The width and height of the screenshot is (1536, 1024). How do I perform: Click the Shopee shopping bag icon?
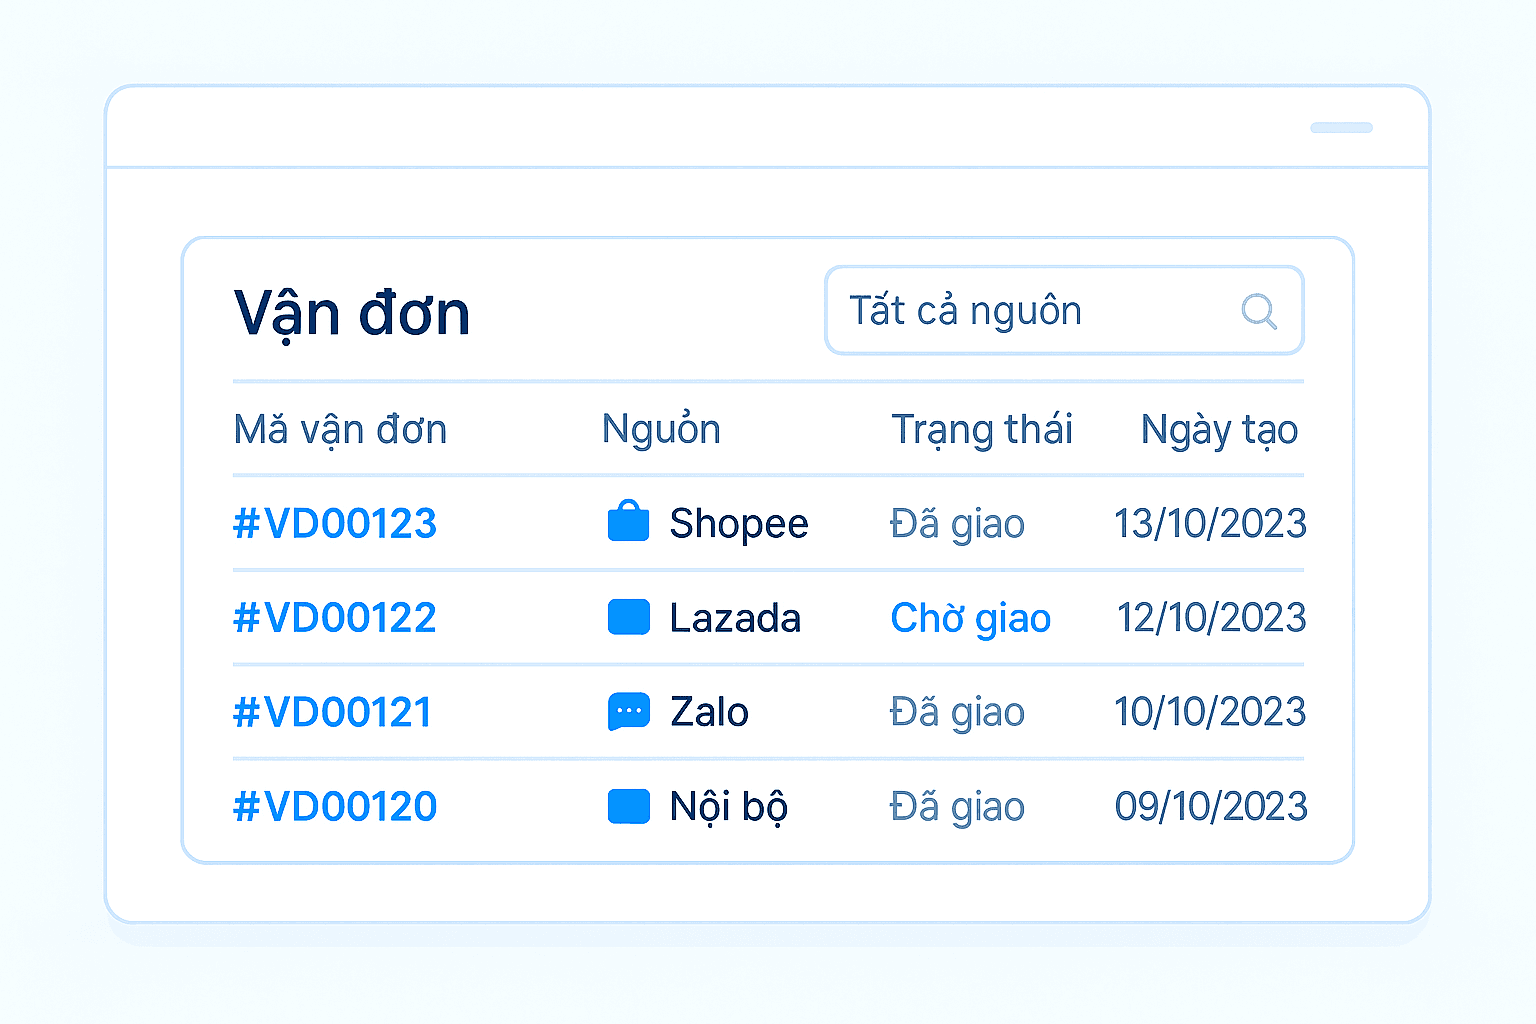pos(628,522)
